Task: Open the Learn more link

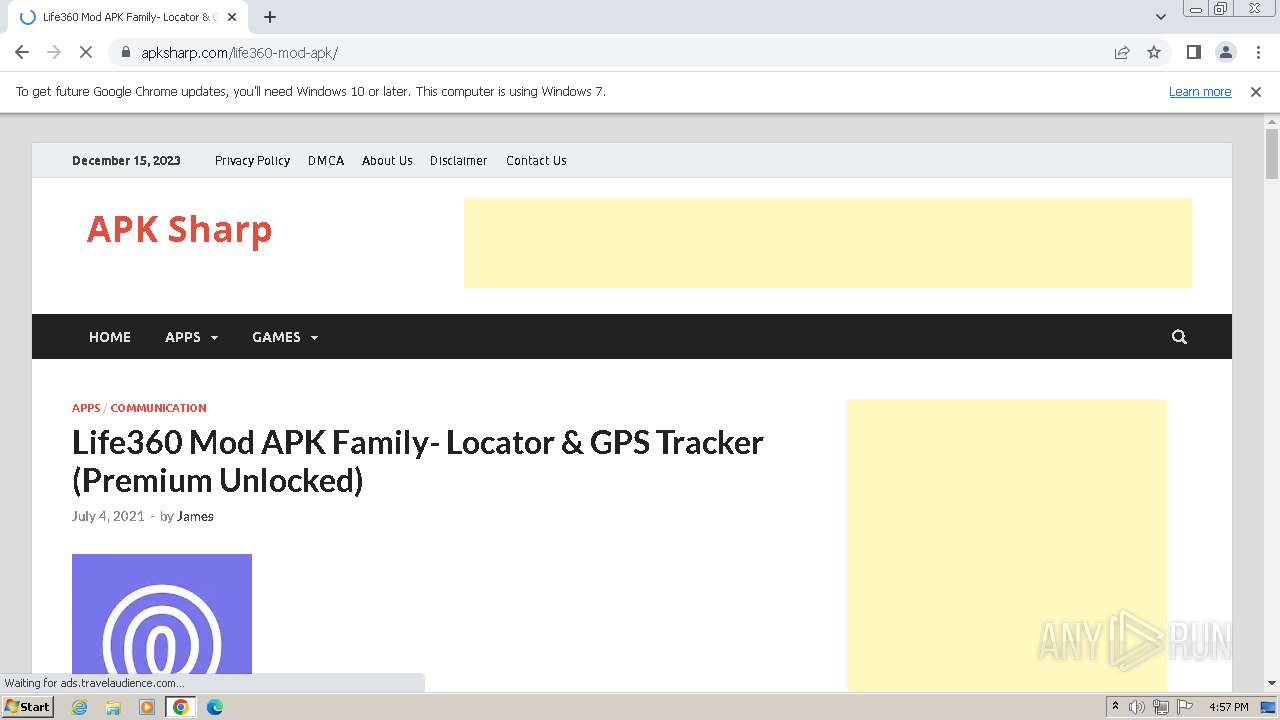Action: tap(1200, 91)
